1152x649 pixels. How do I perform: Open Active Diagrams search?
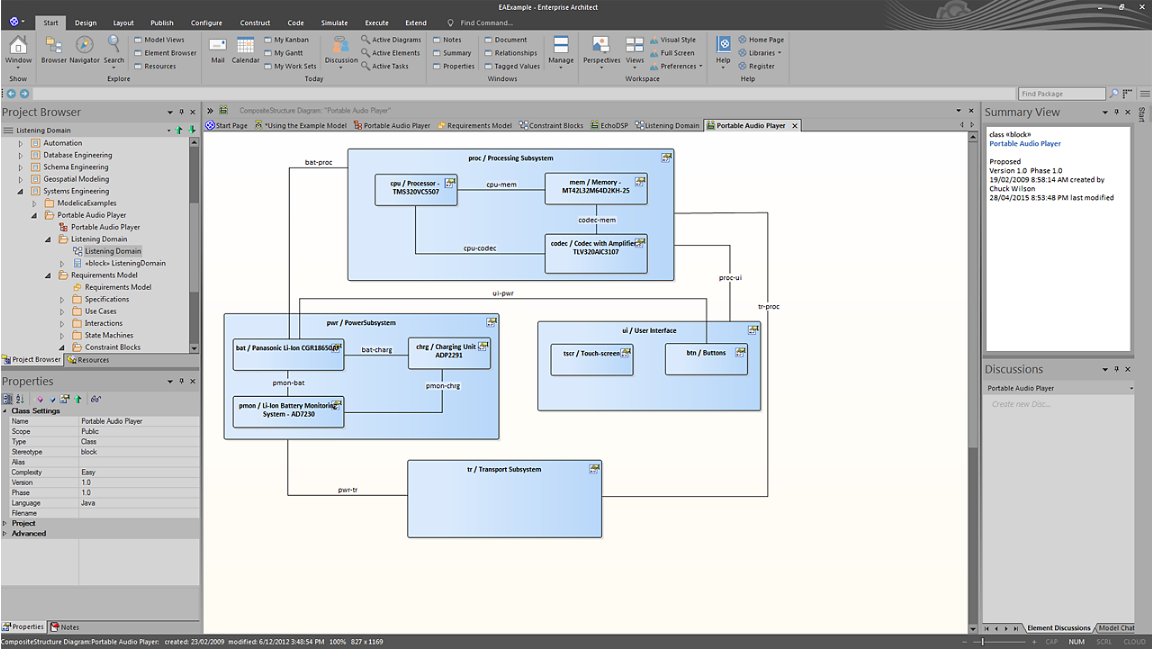[391, 40]
